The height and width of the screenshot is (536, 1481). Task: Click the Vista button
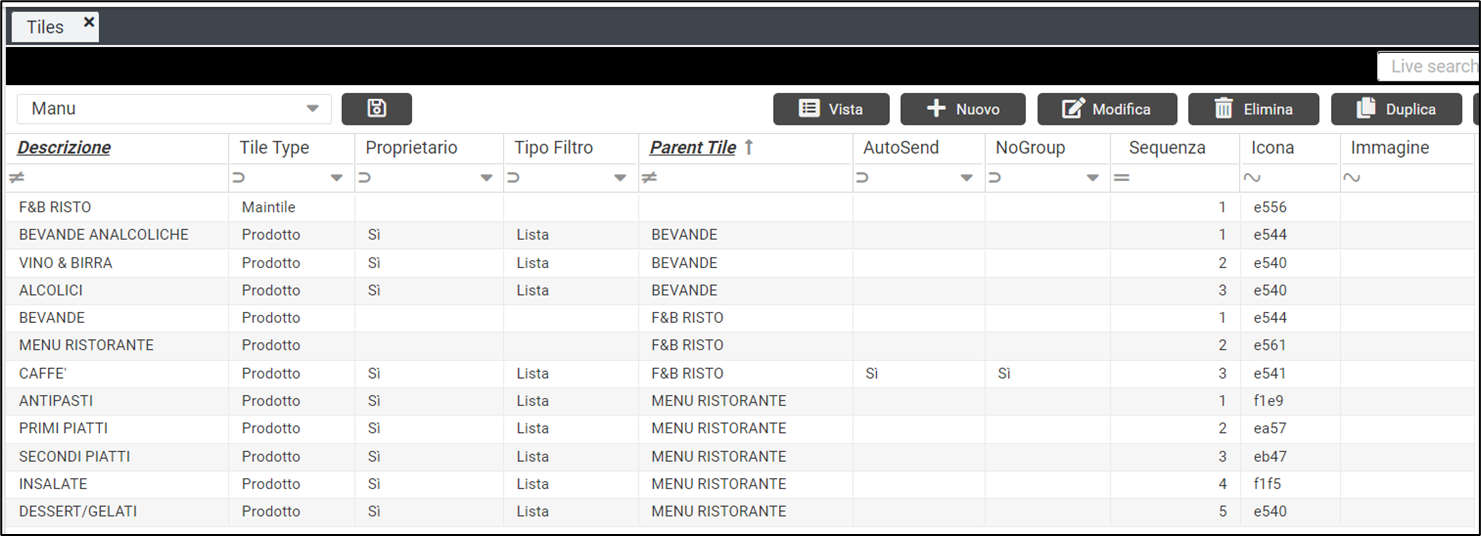(831, 109)
